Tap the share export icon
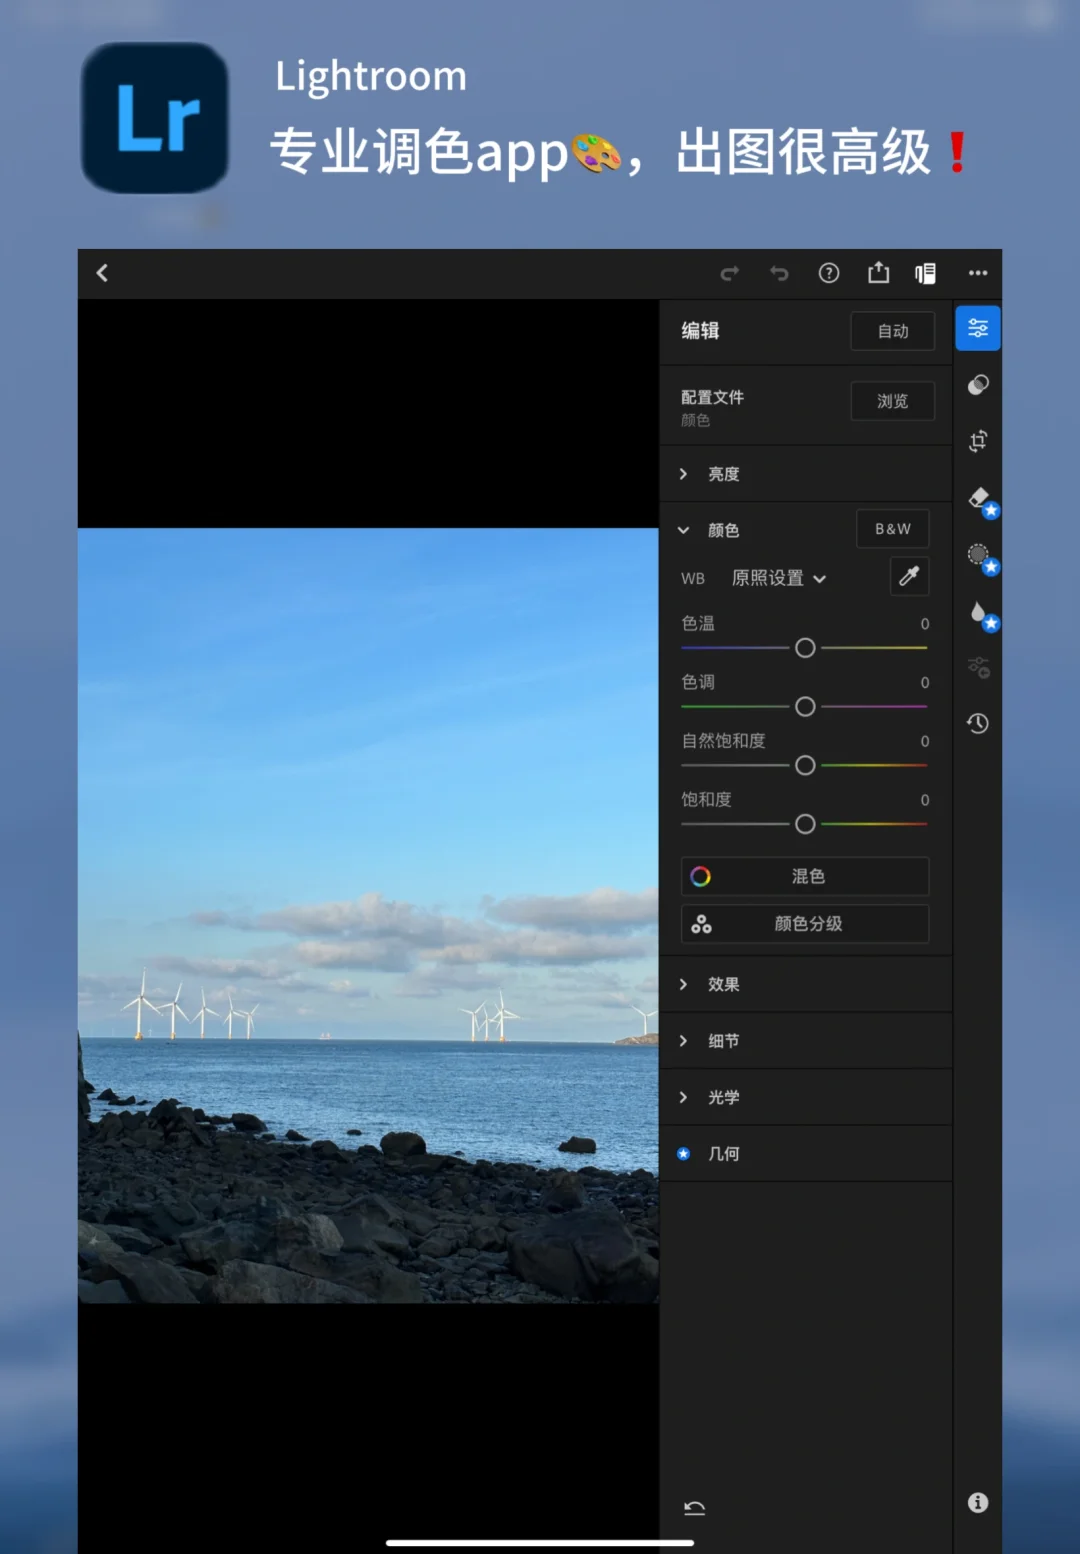1080x1554 pixels. [878, 272]
